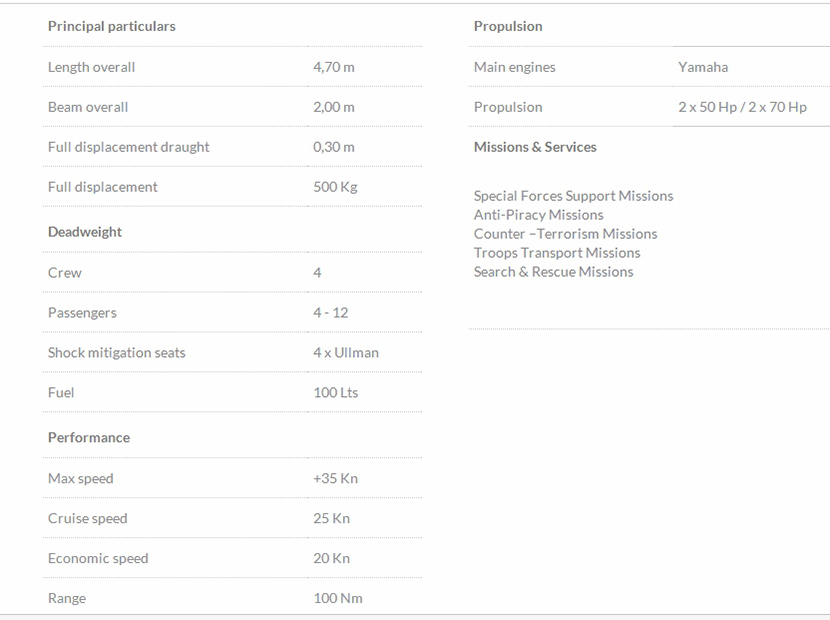Click the Deadweight section heading
This screenshot has width=830, height=620.
click(85, 232)
